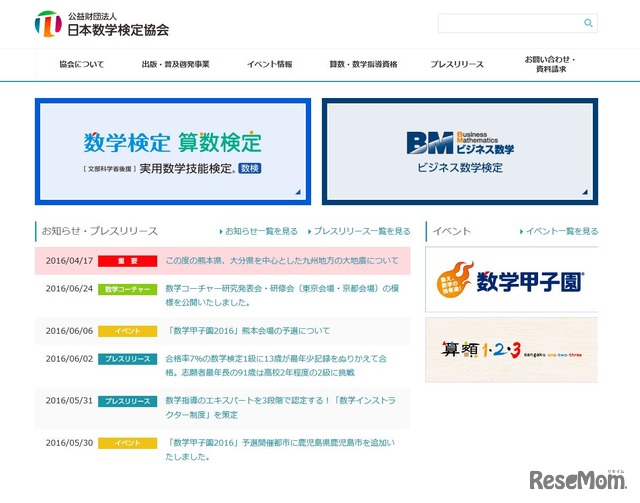This screenshot has width=640, height=503.
Task: Open the 数学コーチャー研究発表会 news item
Action: click(x=282, y=295)
